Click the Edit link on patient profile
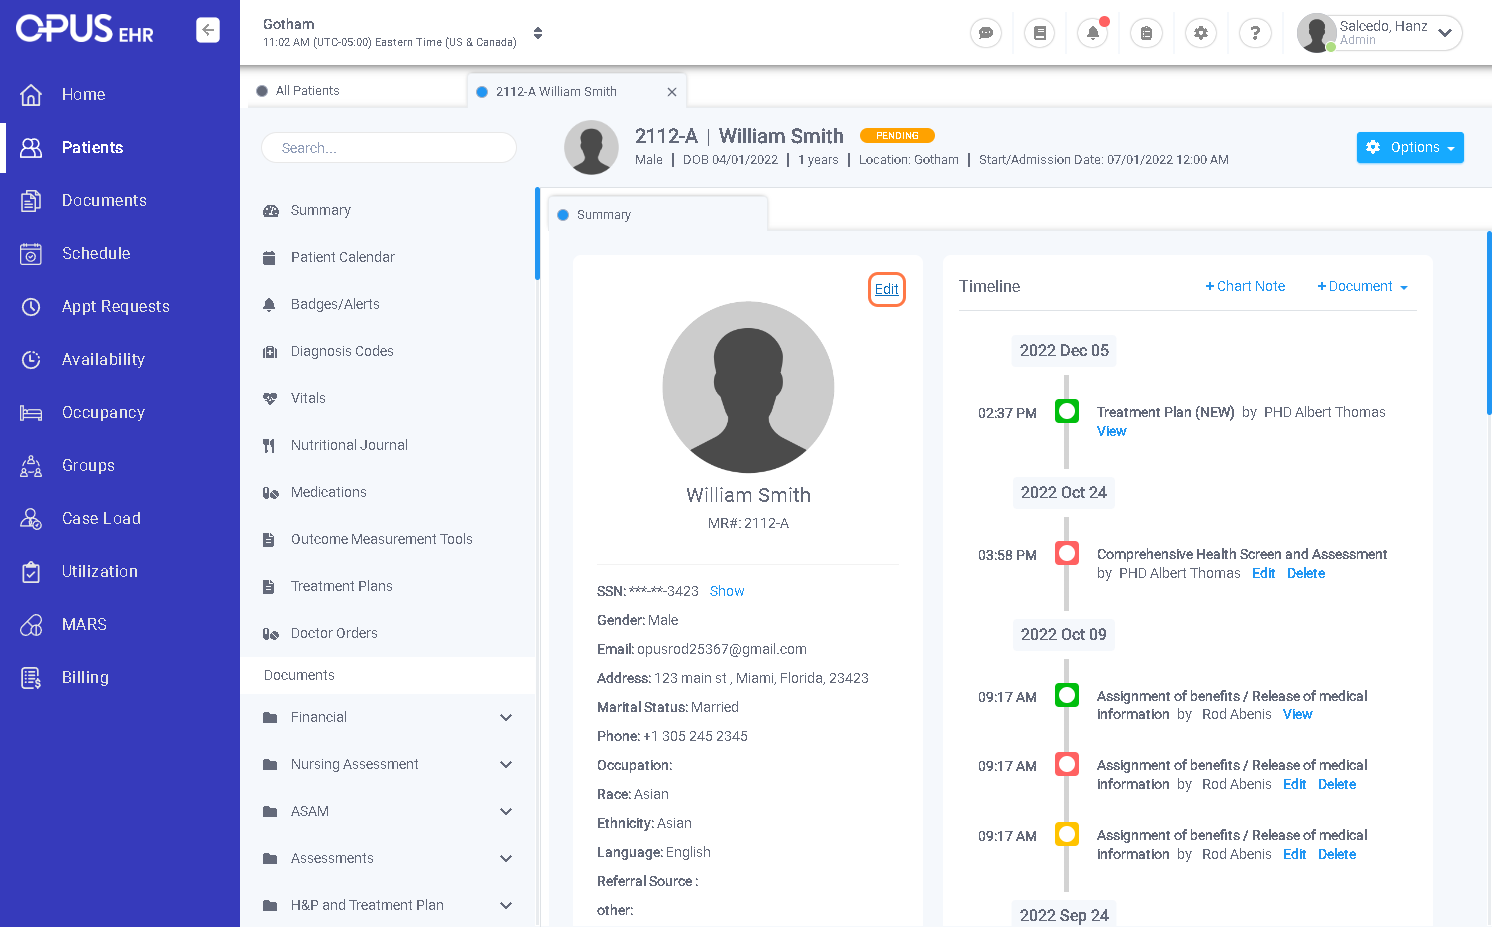 (886, 290)
